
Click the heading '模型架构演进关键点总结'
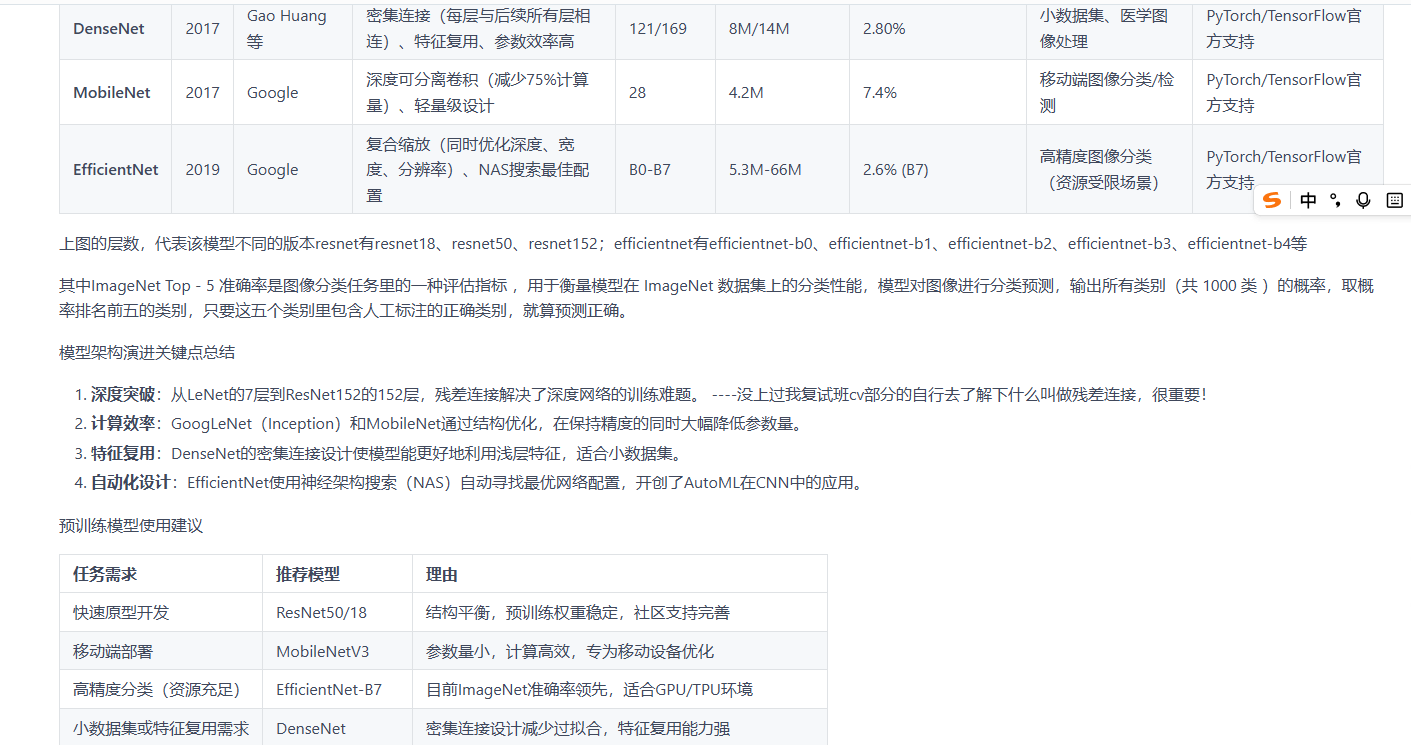click(x=147, y=353)
